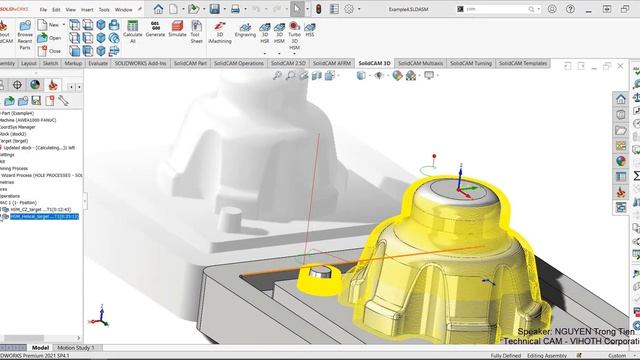Select the Updated stock calculating row
This screenshot has height=360, width=640.
[x=38, y=148]
